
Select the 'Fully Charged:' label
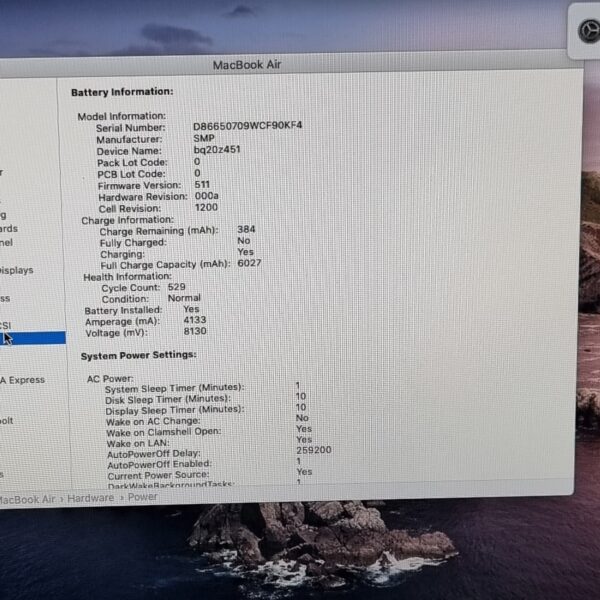tap(133, 243)
